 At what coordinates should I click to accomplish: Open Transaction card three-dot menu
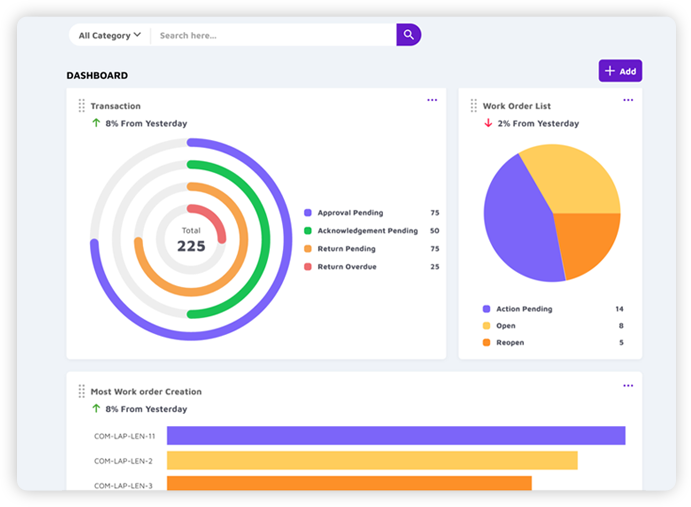click(x=432, y=100)
